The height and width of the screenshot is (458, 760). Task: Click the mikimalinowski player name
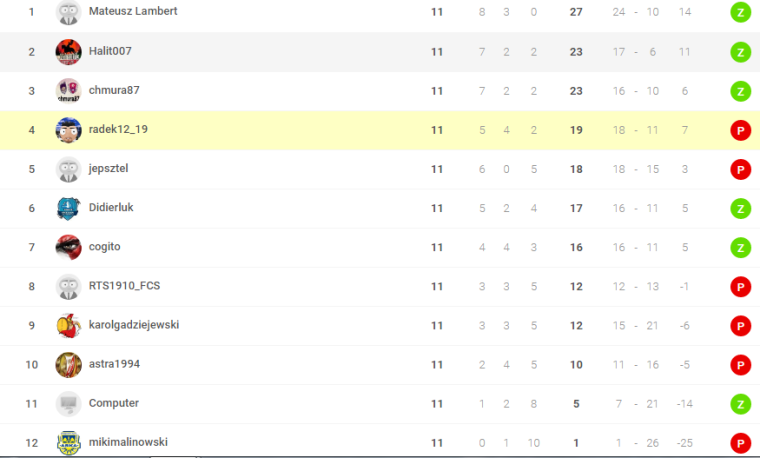pyautogui.click(x=128, y=442)
